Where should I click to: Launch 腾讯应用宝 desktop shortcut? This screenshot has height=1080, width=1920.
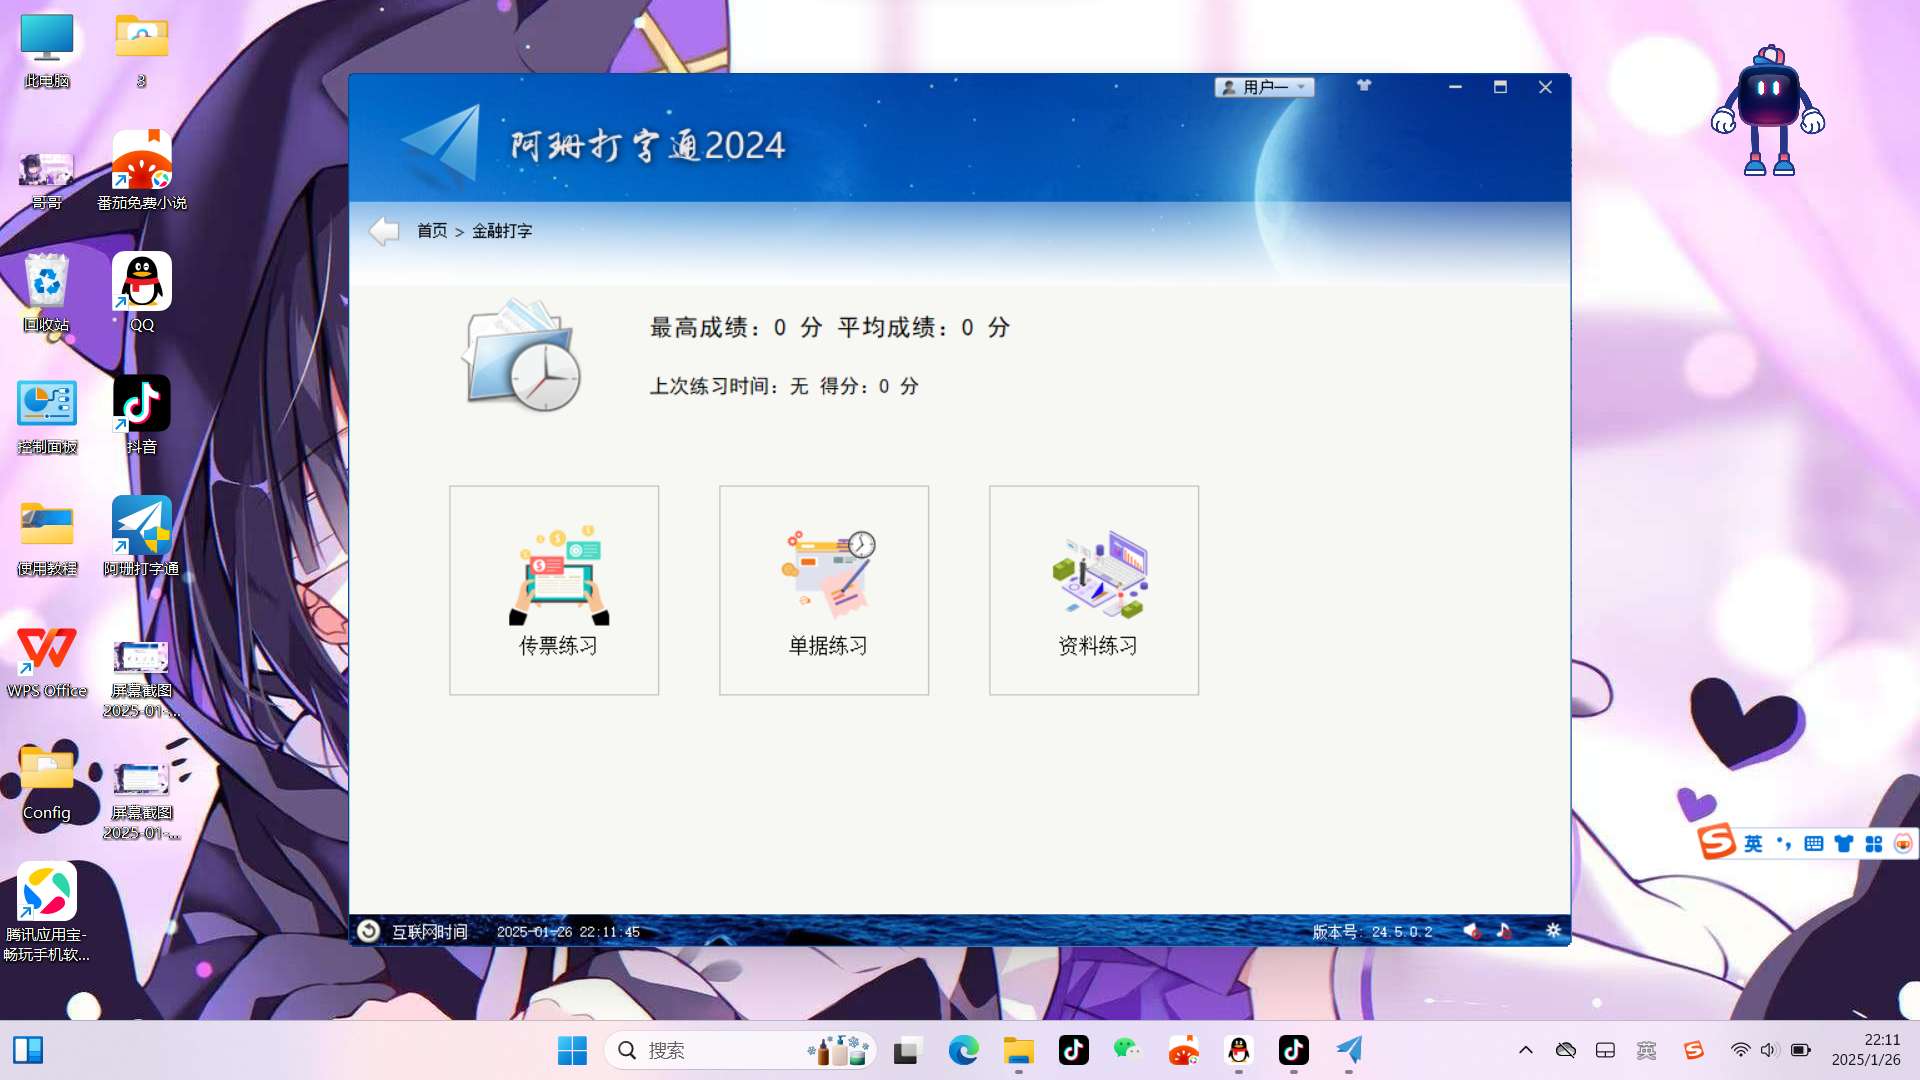coord(47,912)
